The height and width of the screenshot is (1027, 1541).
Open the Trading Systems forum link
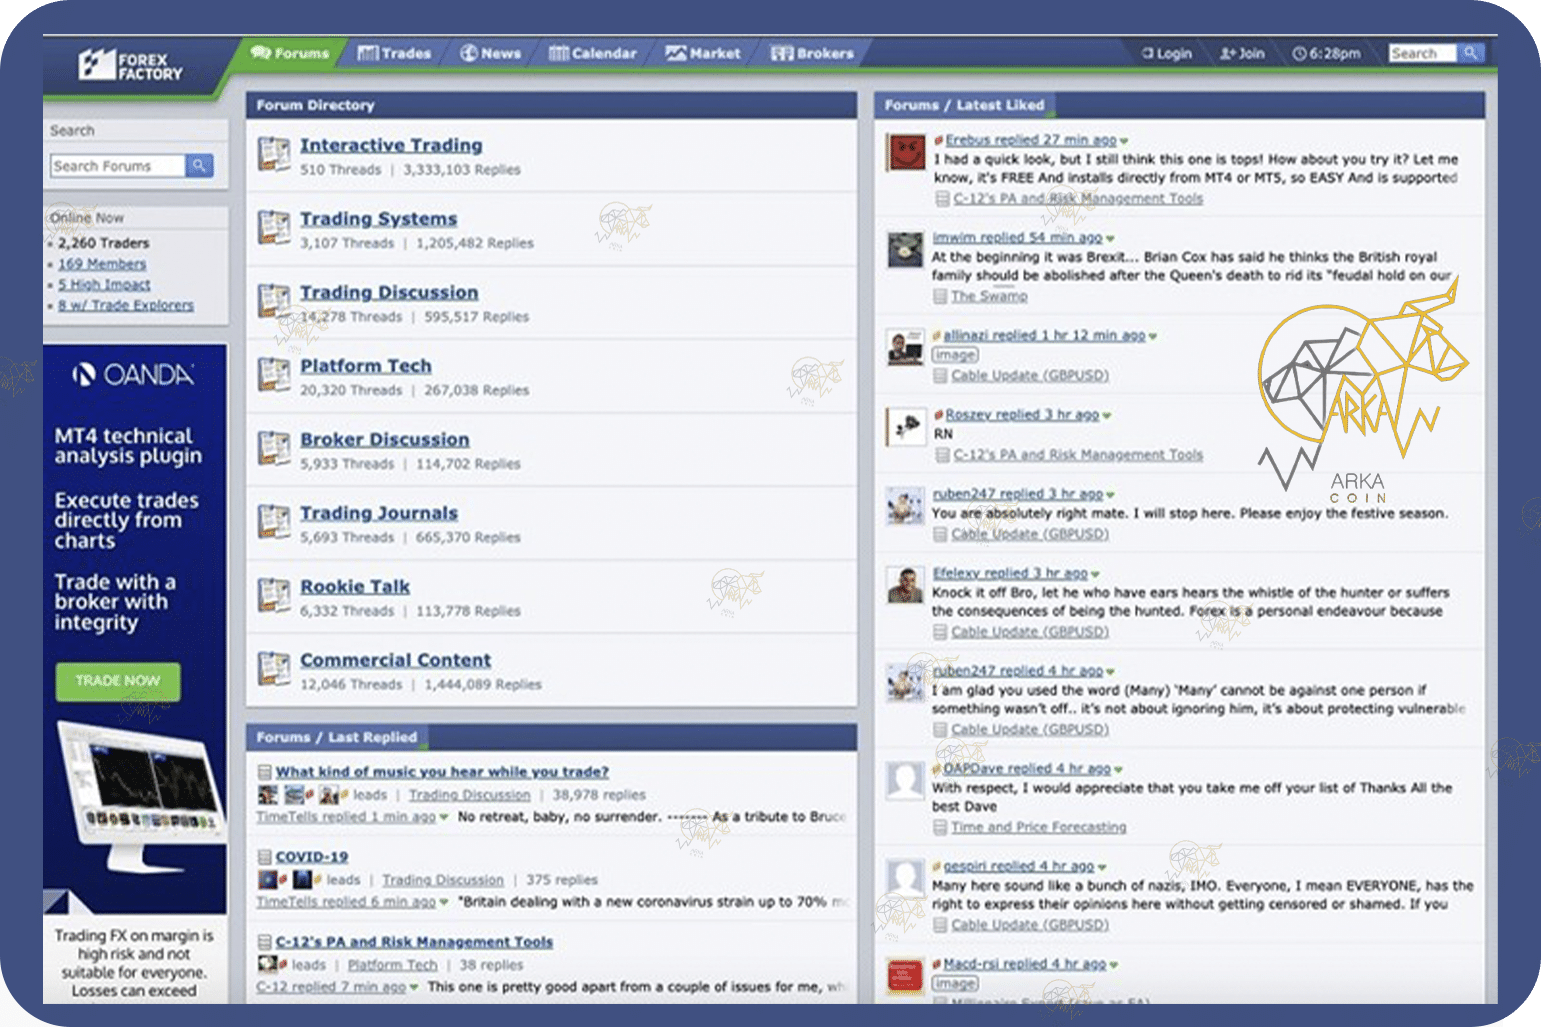[378, 219]
